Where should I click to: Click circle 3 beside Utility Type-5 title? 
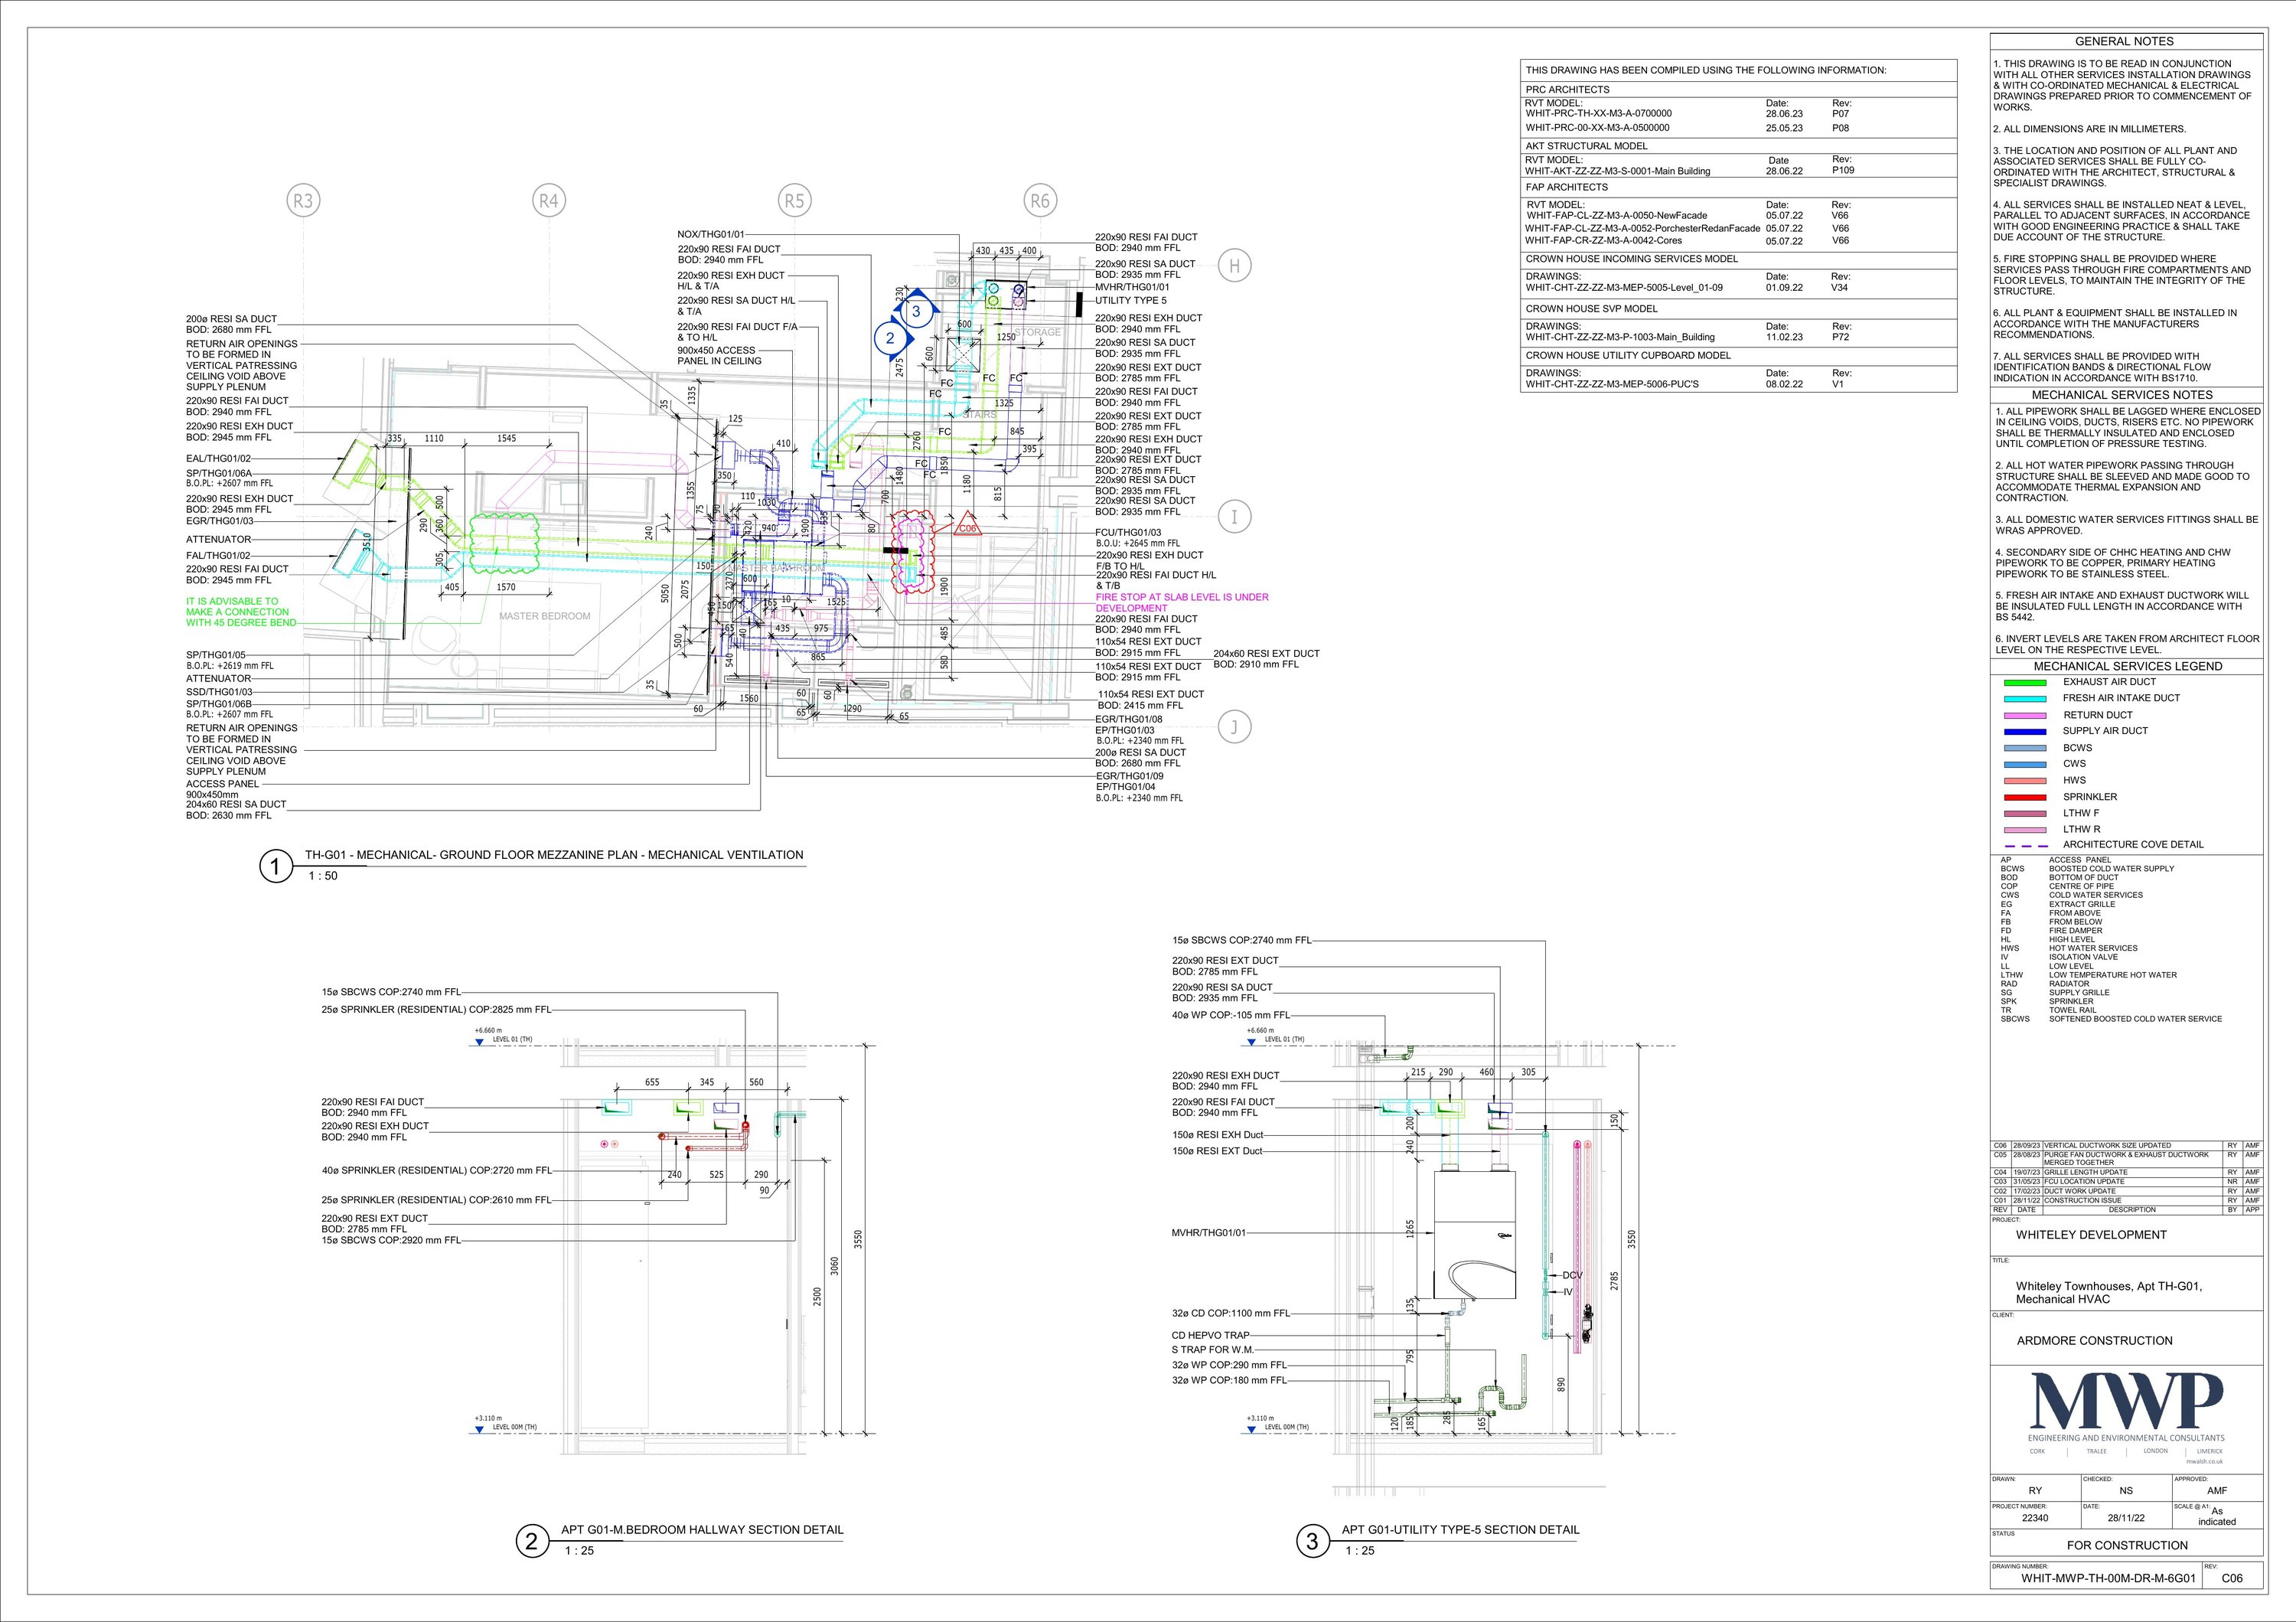pyautogui.click(x=1312, y=1541)
